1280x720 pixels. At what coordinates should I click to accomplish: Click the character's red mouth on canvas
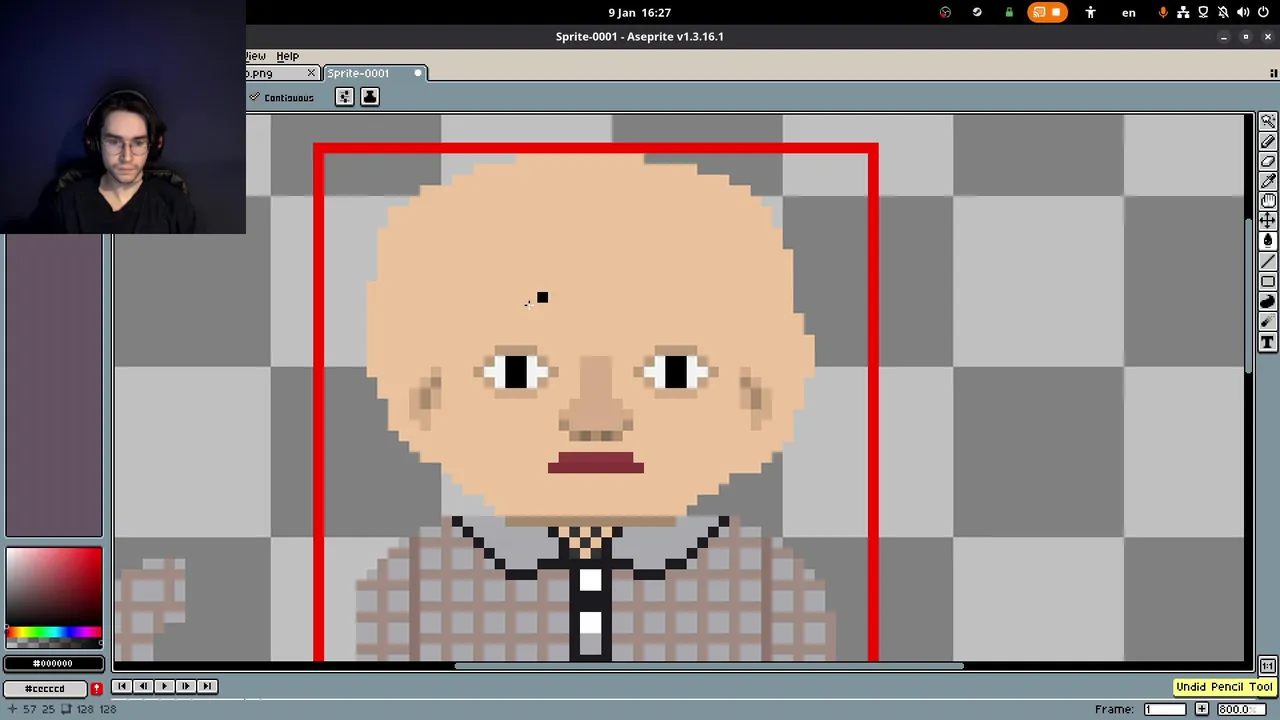[596, 463]
